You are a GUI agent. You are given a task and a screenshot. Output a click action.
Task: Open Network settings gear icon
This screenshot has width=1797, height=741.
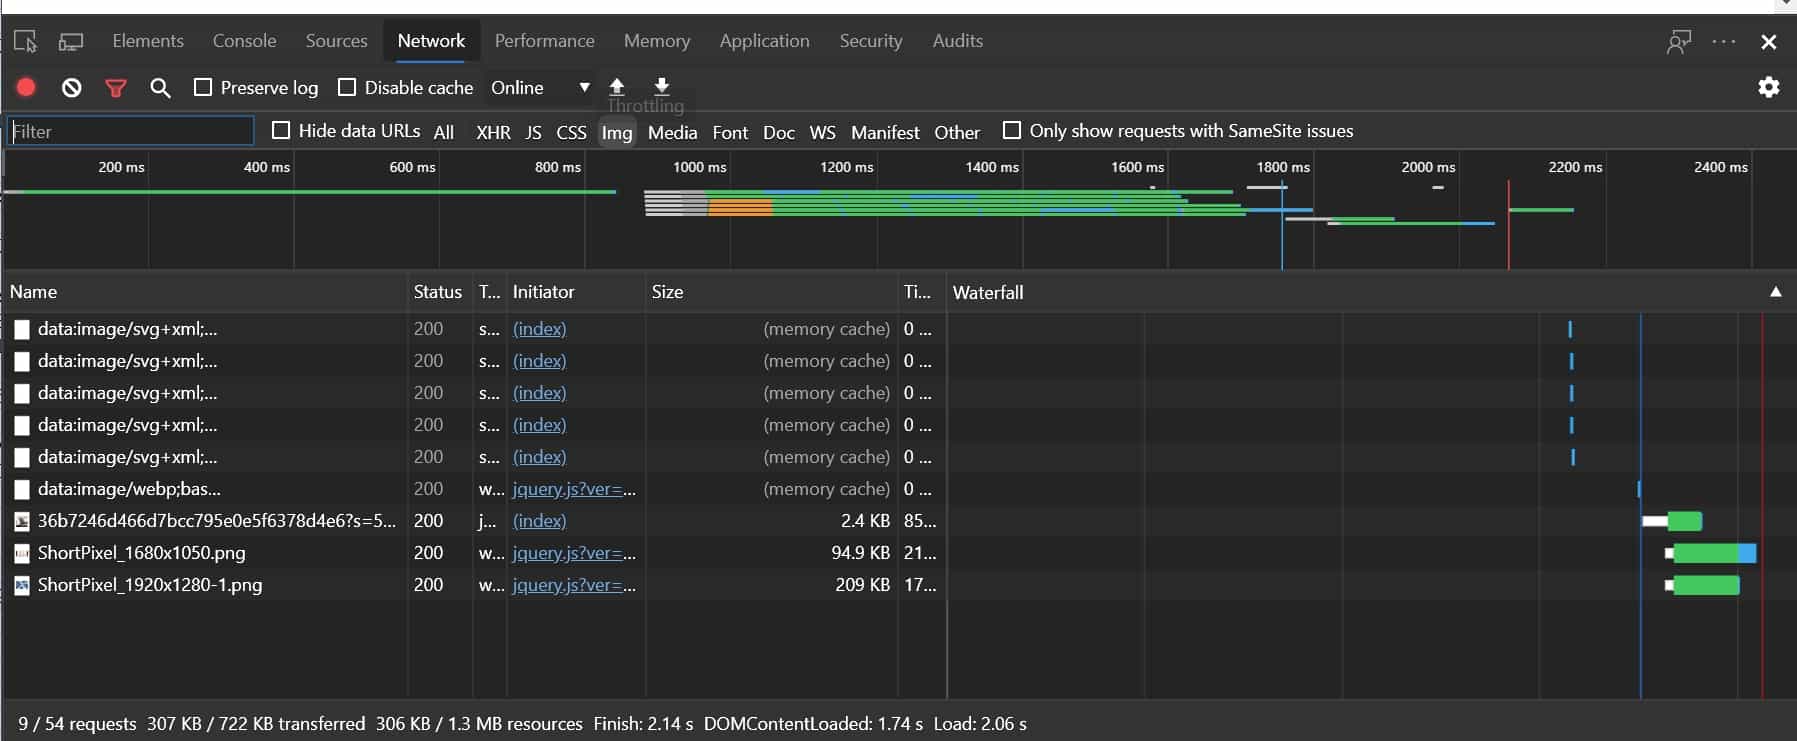(x=1768, y=87)
